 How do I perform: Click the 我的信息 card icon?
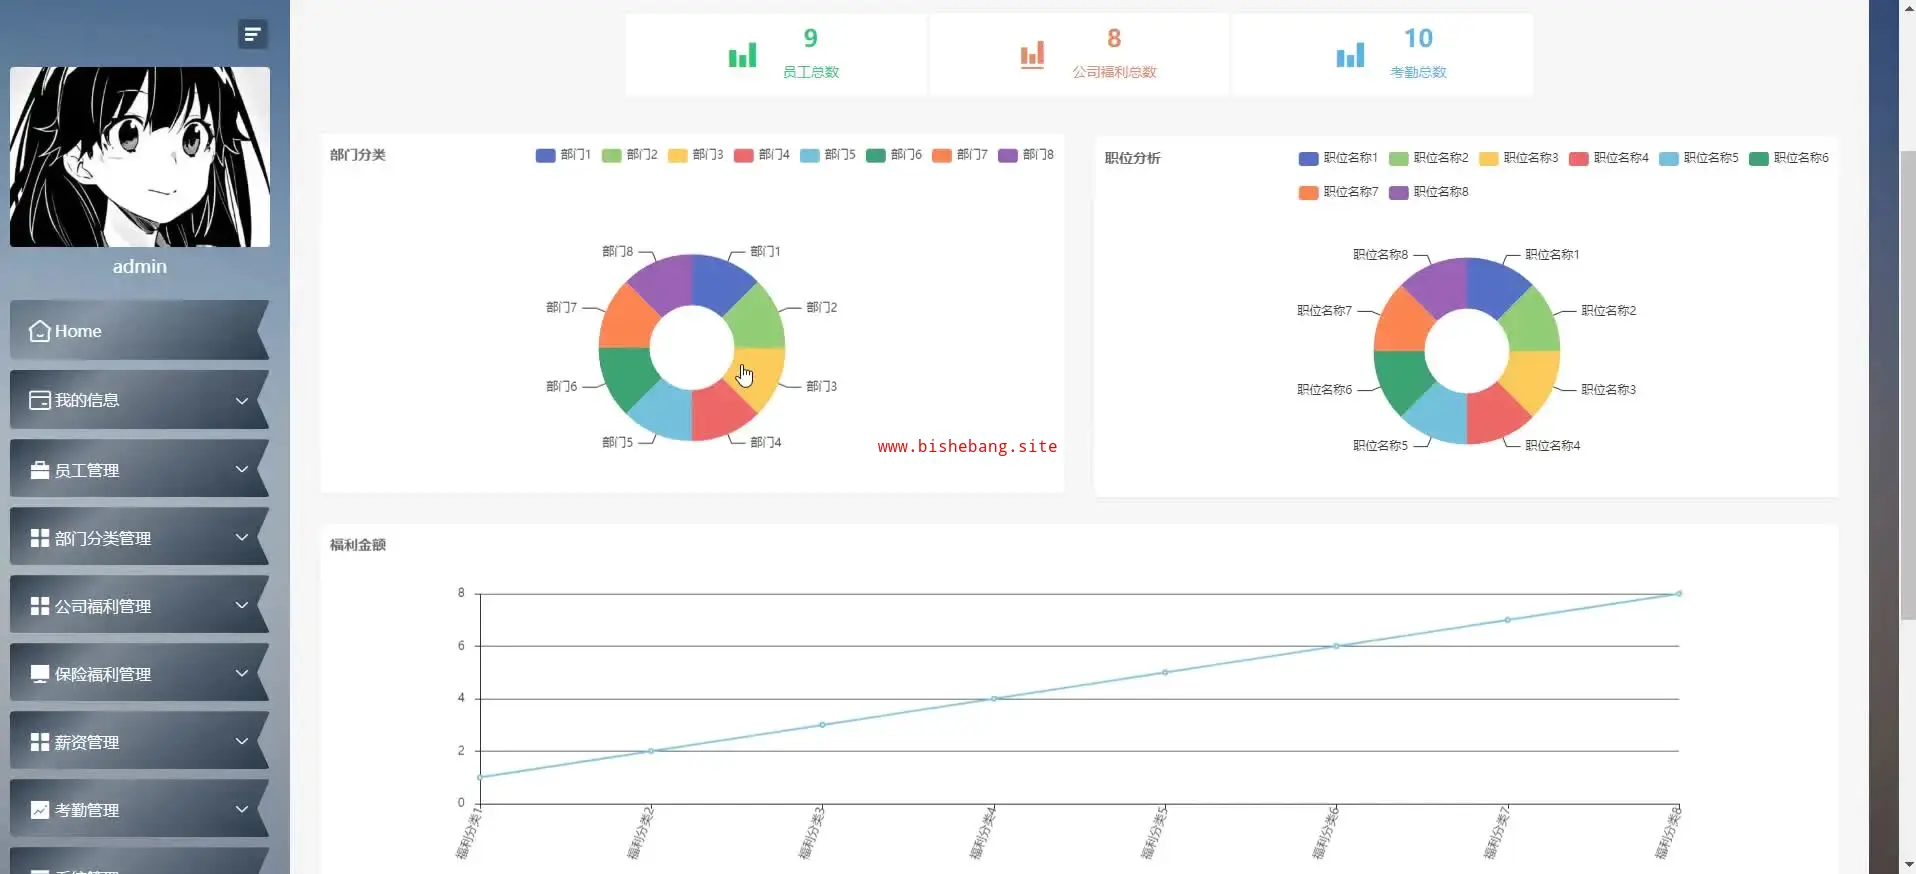tap(40, 400)
